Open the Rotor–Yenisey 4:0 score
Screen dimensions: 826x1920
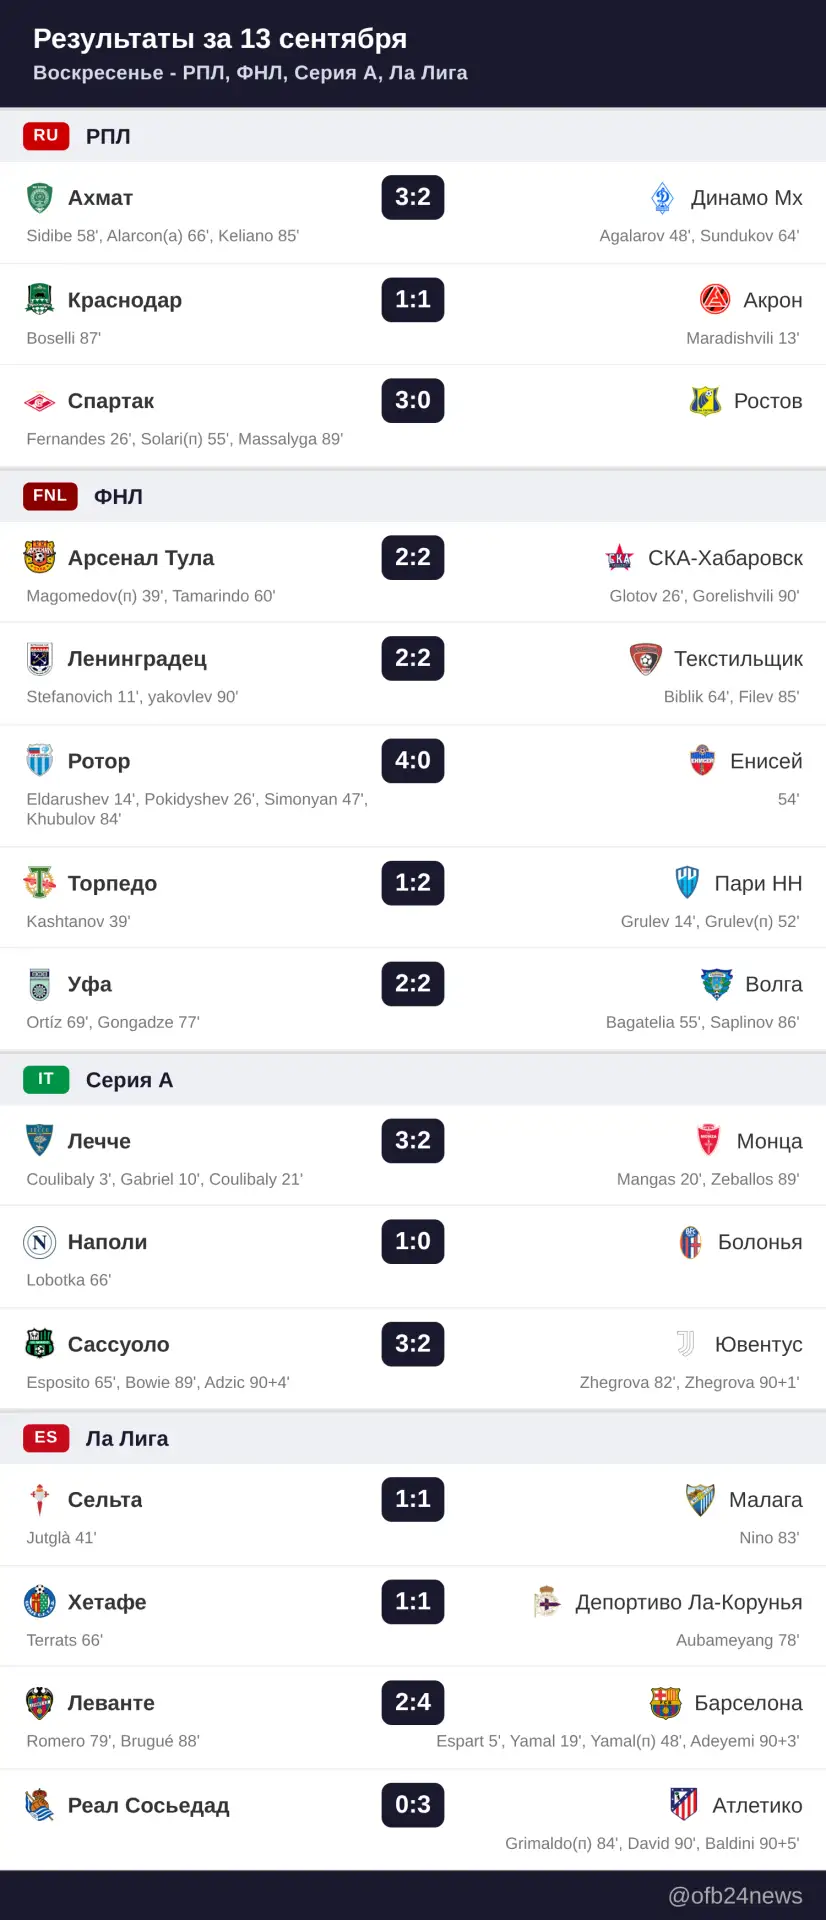[x=413, y=760]
